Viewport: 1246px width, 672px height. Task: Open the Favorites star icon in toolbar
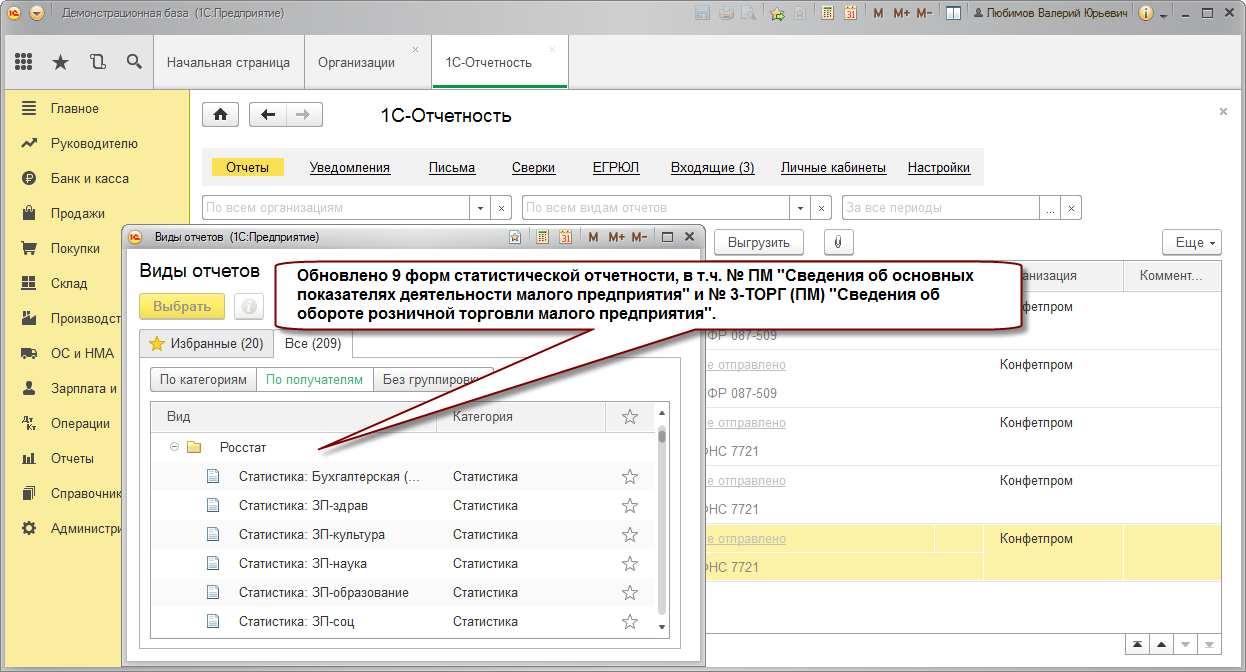click(x=60, y=62)
